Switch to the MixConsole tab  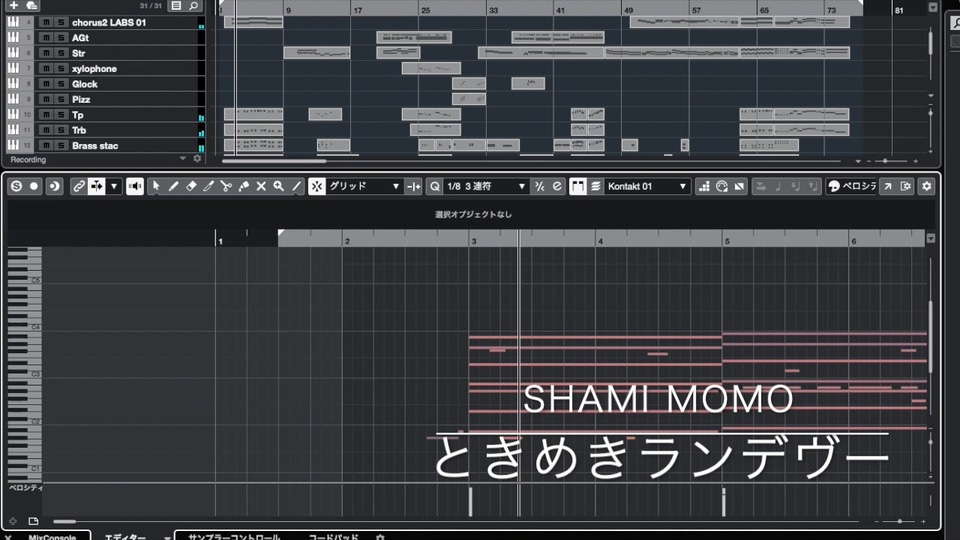(x=52, y=536)
